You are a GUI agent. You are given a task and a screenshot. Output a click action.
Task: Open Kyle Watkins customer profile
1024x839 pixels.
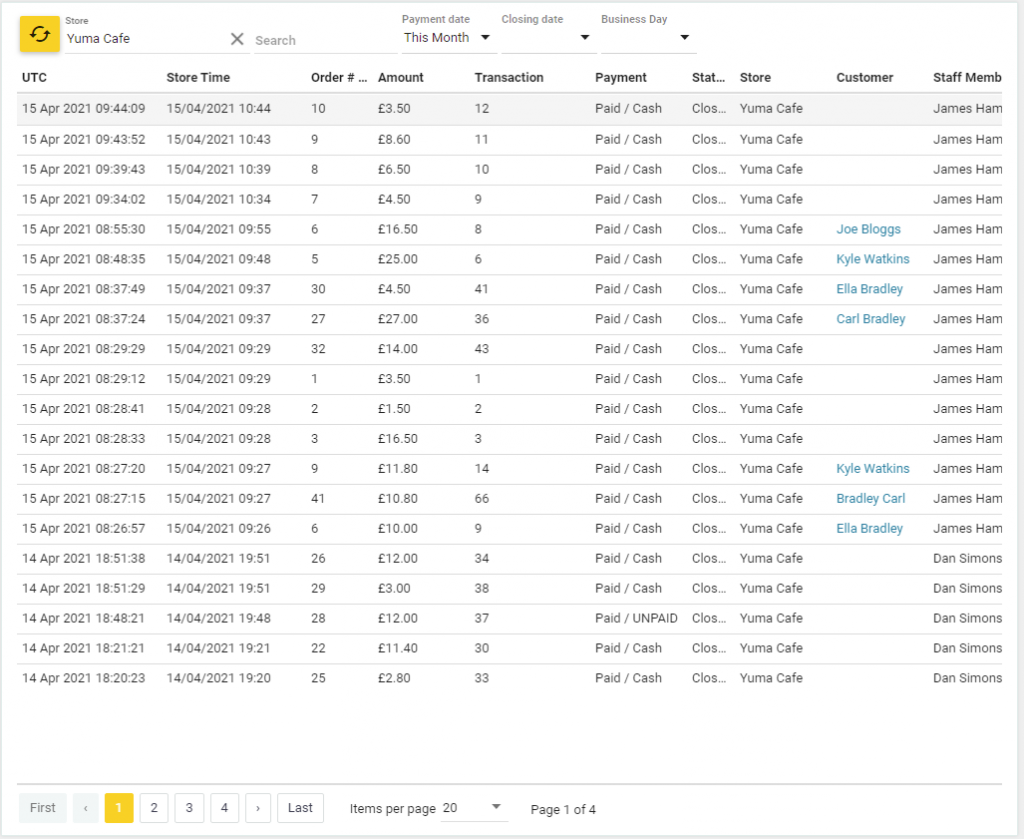coord(872,259)
